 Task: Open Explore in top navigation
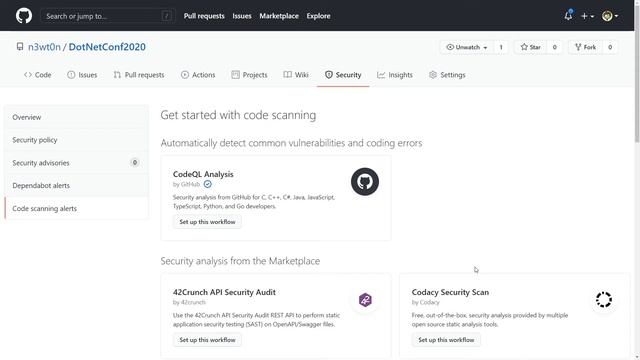pos(318,16)
